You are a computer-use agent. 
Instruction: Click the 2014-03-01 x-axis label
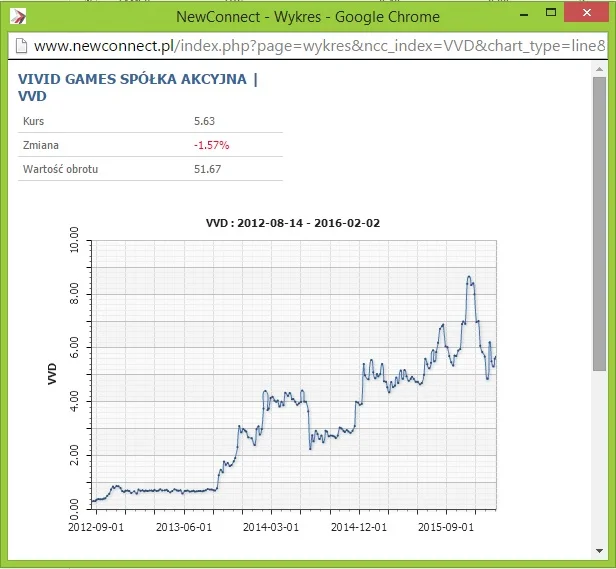click(x=271, y=527)
